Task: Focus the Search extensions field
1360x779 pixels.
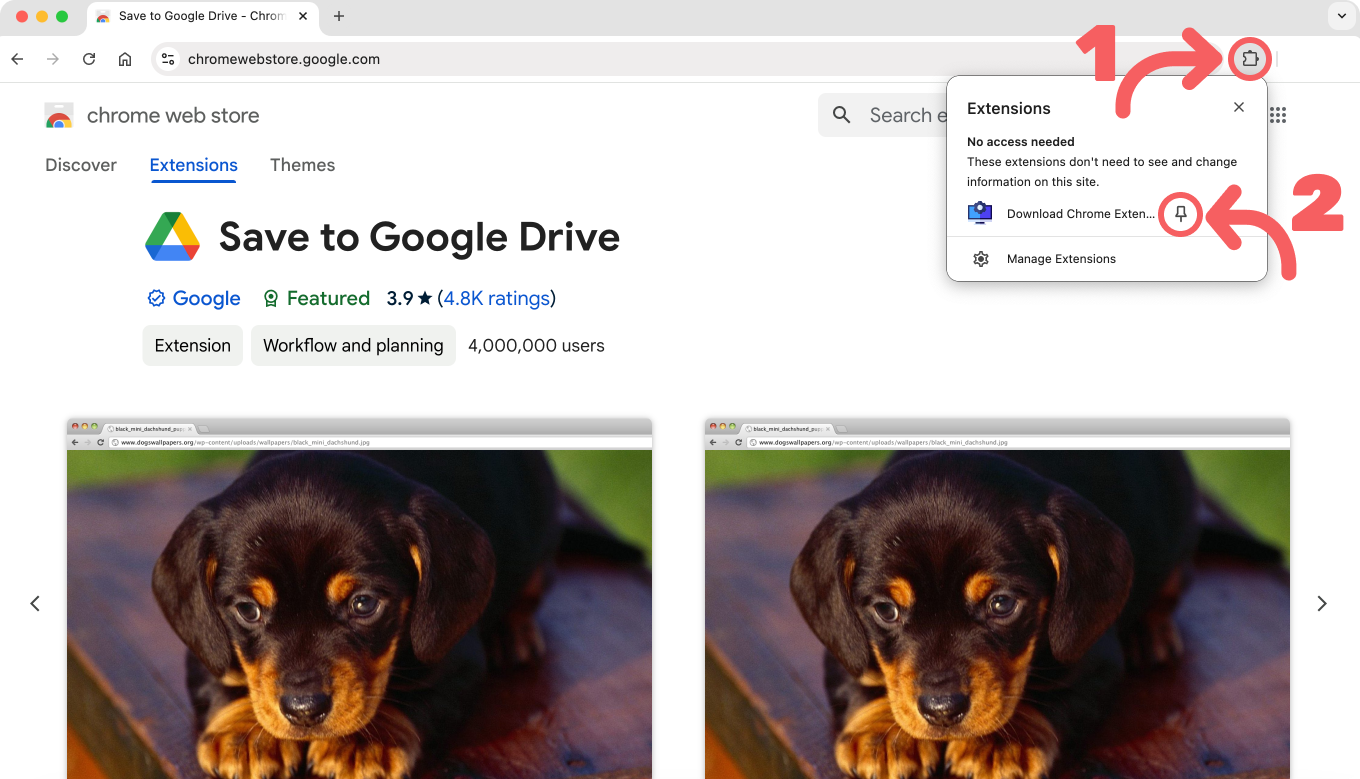Action: (x=883, y=115)
